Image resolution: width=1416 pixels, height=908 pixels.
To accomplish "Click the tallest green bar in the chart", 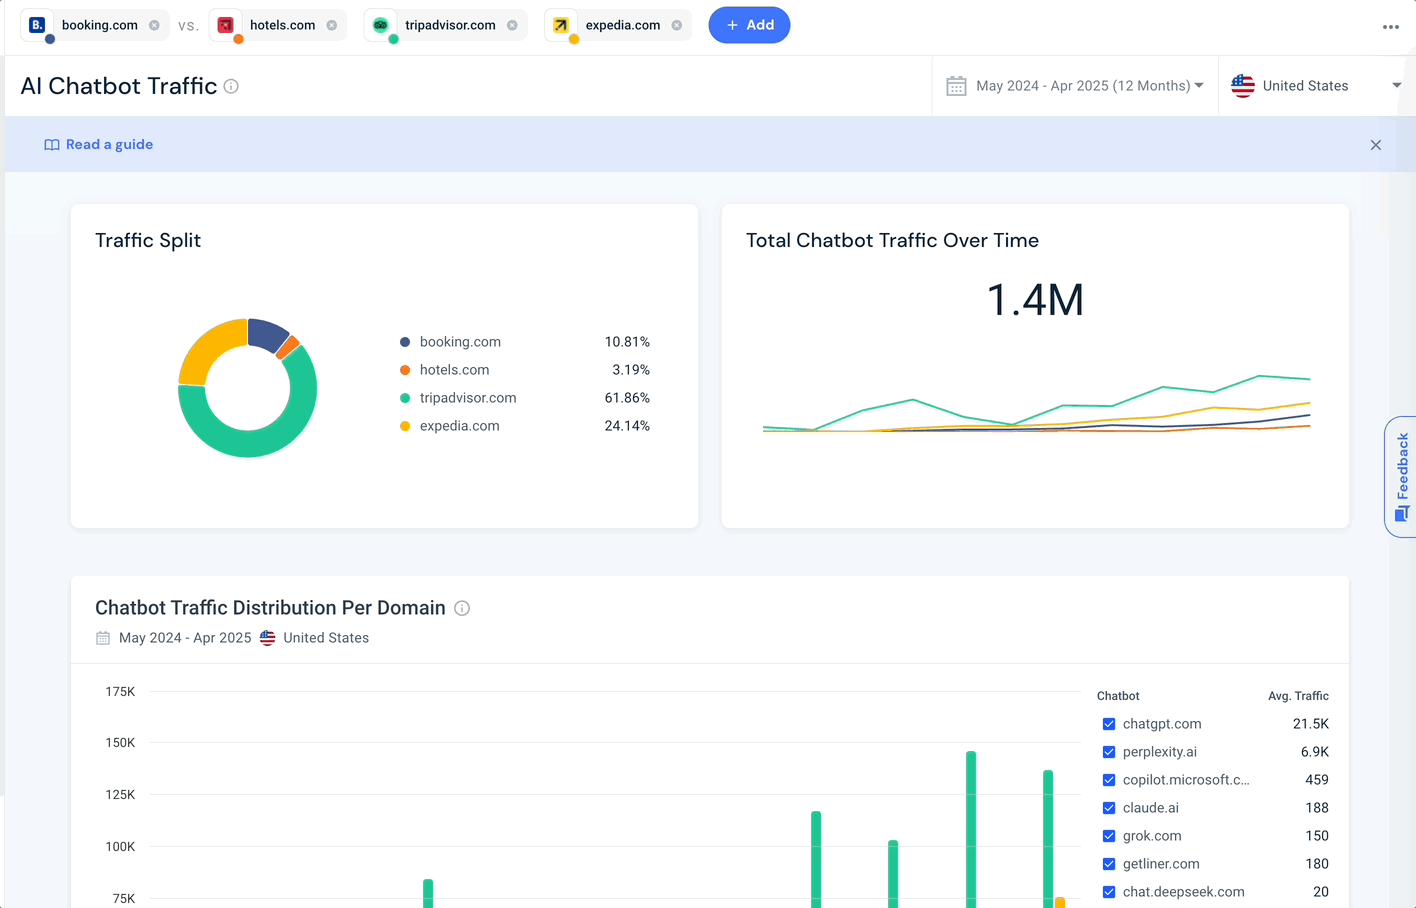I will 971,830.
